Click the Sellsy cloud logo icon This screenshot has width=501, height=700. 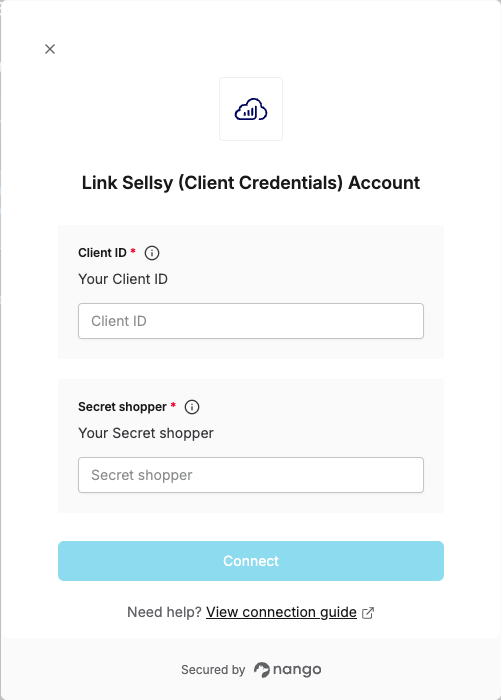[x=251, y=109]
